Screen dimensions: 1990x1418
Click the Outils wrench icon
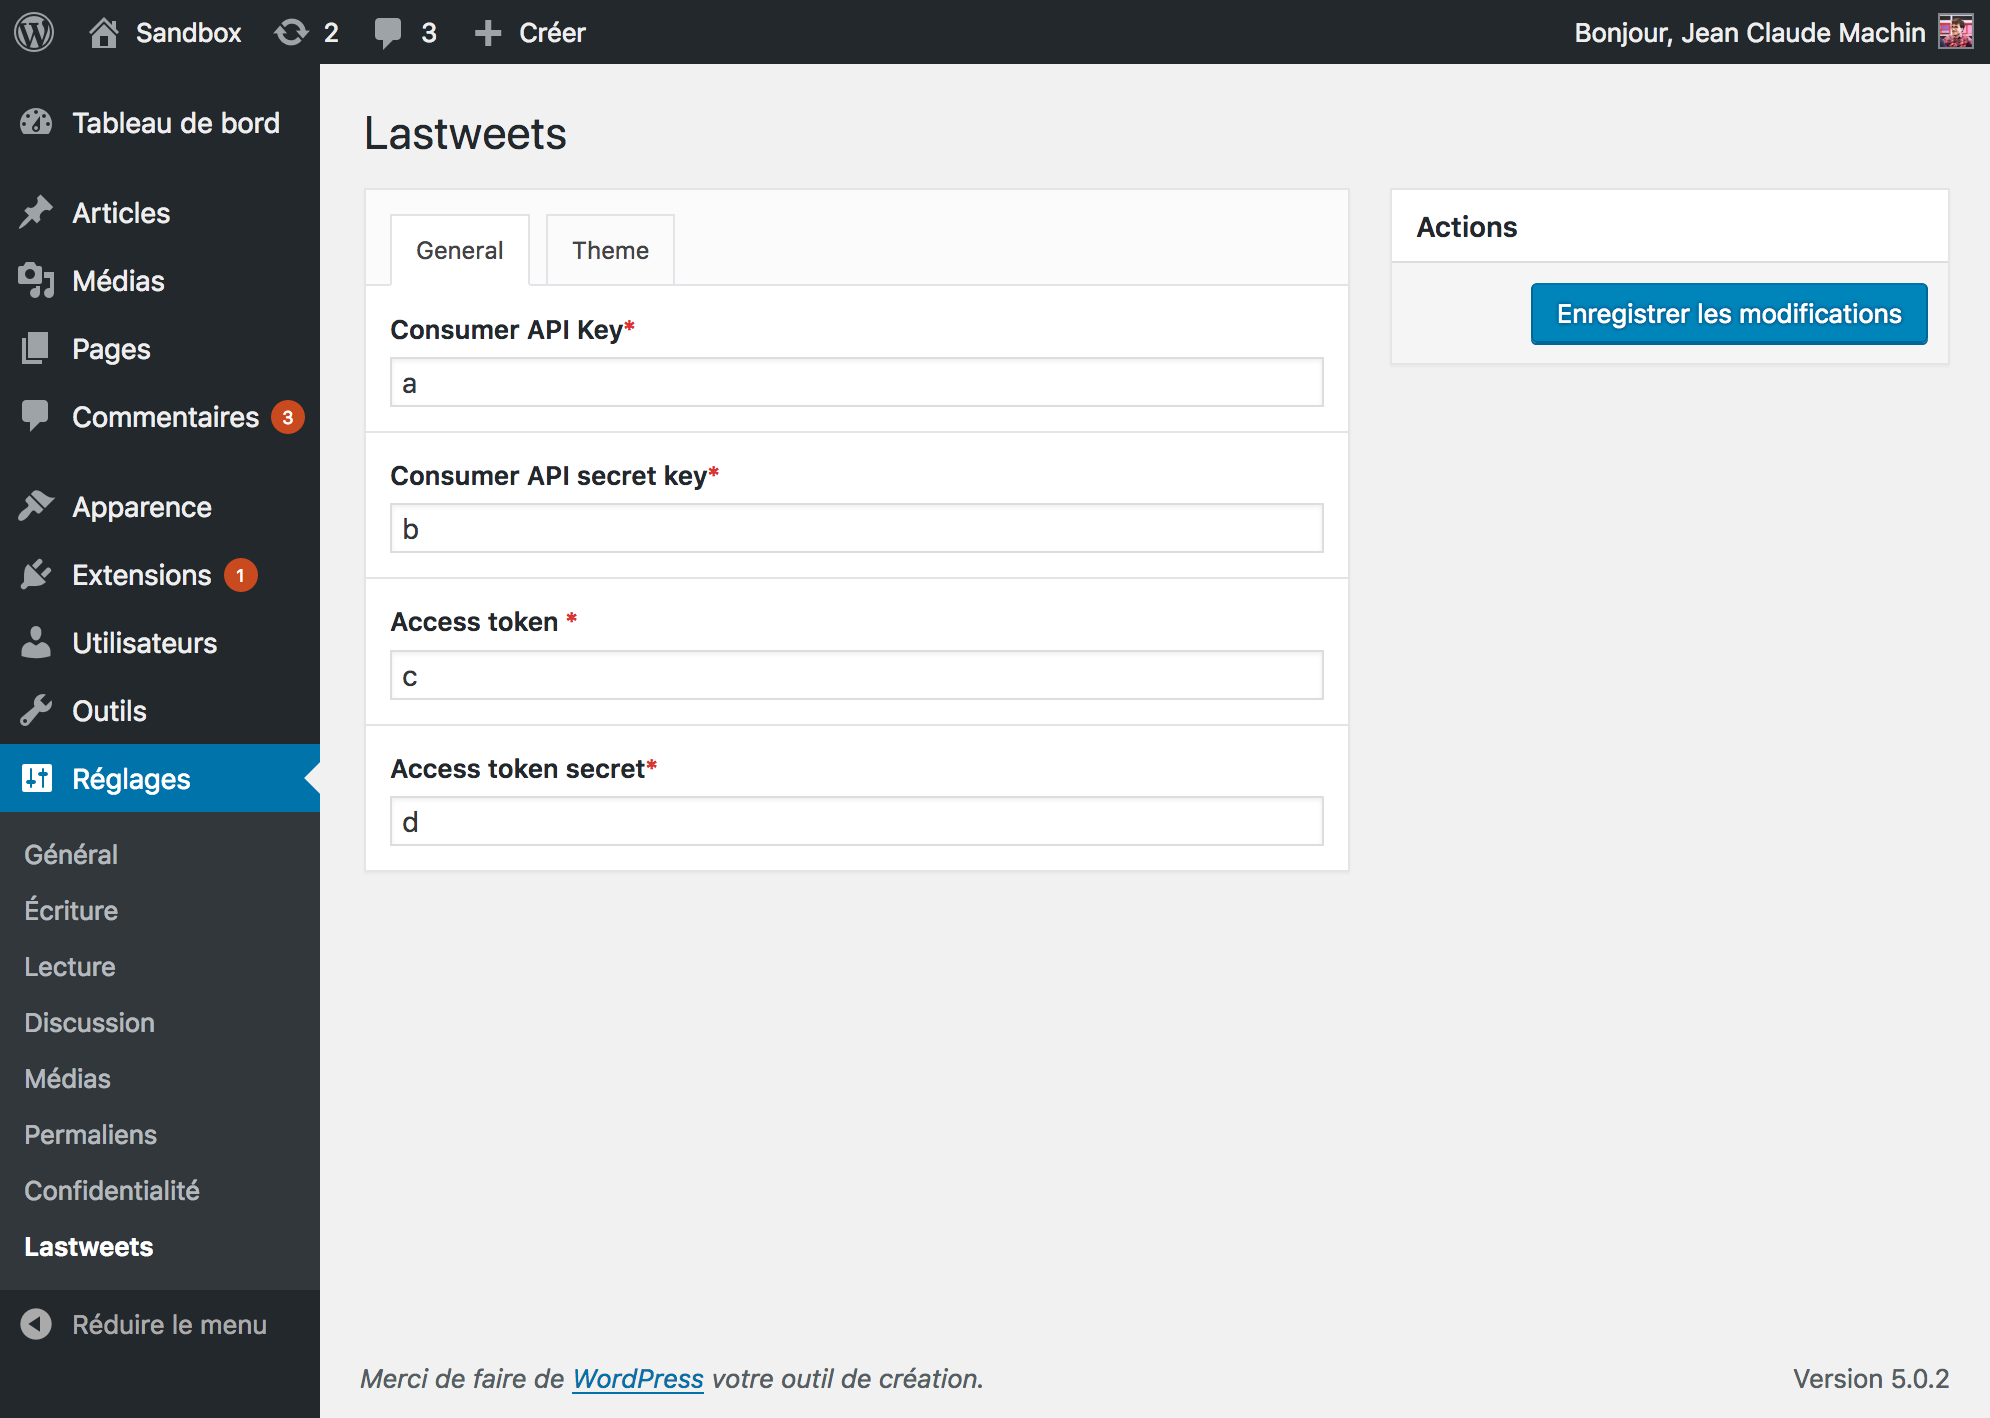coord(36,710)
